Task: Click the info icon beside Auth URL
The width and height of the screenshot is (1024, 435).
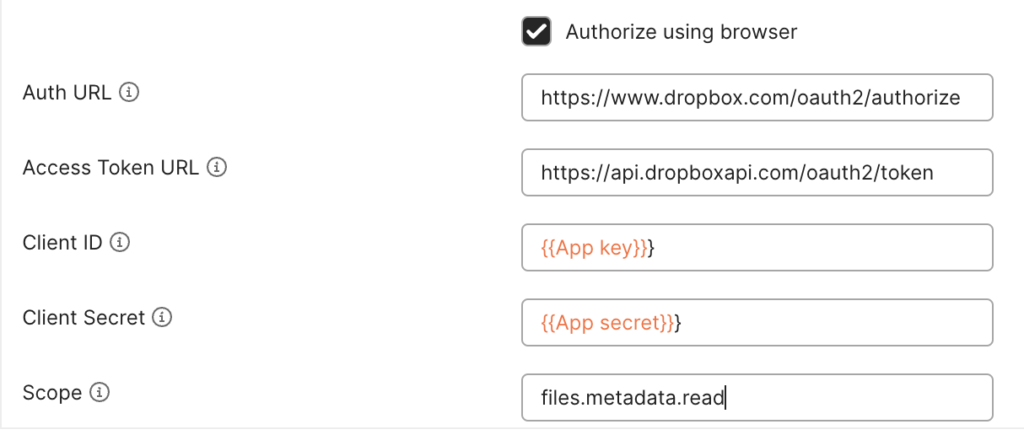Action: tap(129, 93)
